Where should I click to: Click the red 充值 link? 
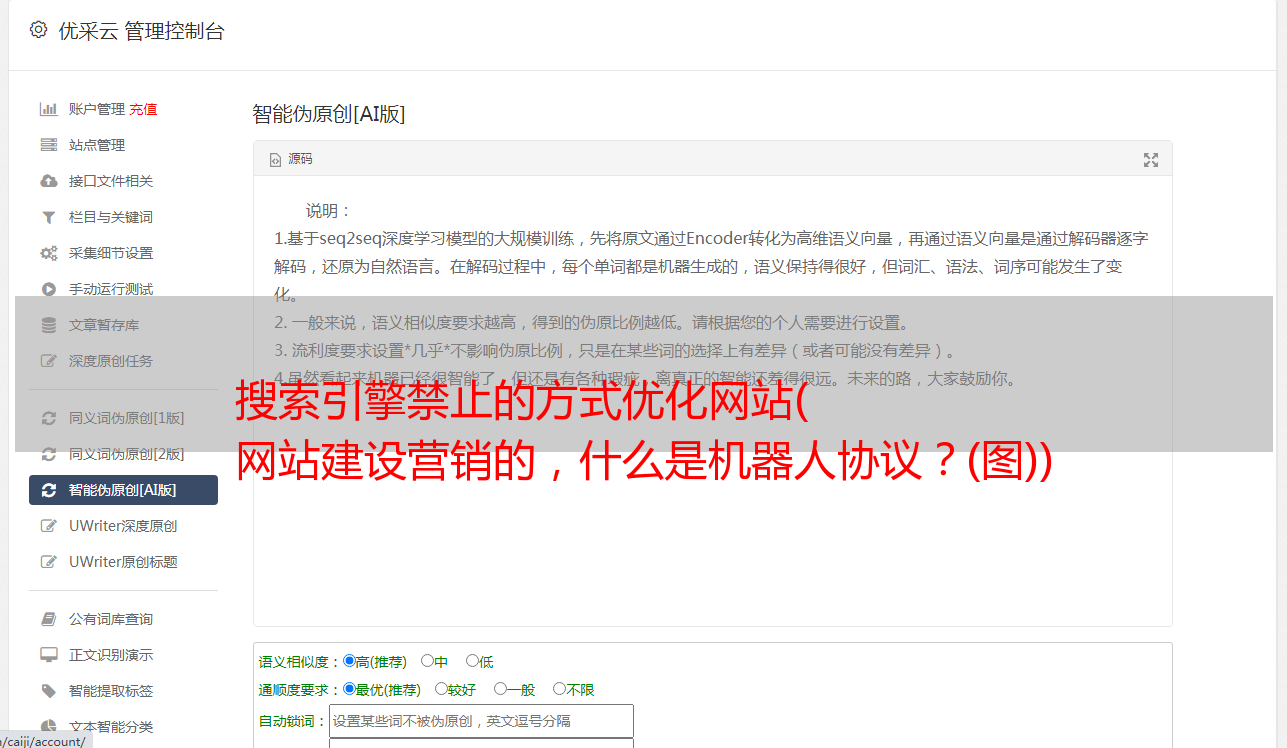(x=143, y=109)
